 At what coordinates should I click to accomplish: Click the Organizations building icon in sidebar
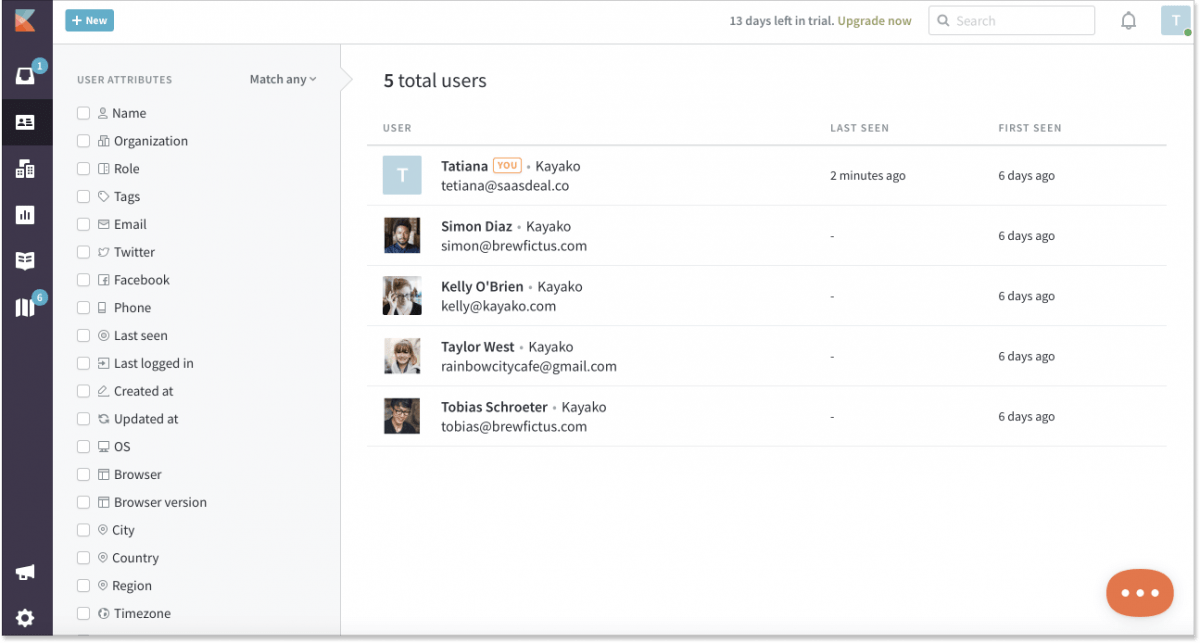[x=25, y=169]
